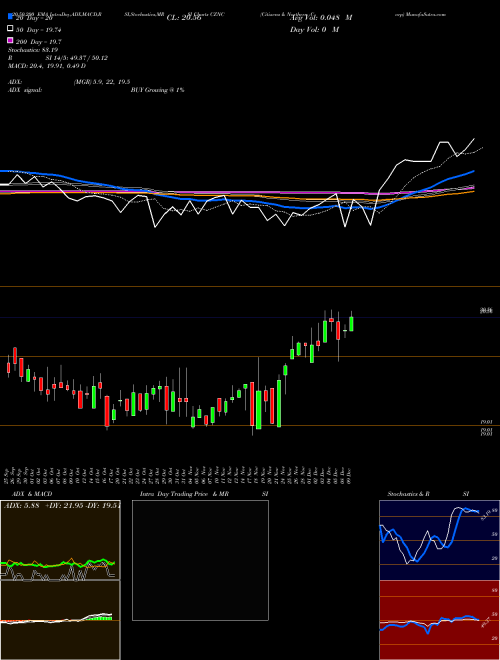Open the red RSI chart panel

pos(439,620)
